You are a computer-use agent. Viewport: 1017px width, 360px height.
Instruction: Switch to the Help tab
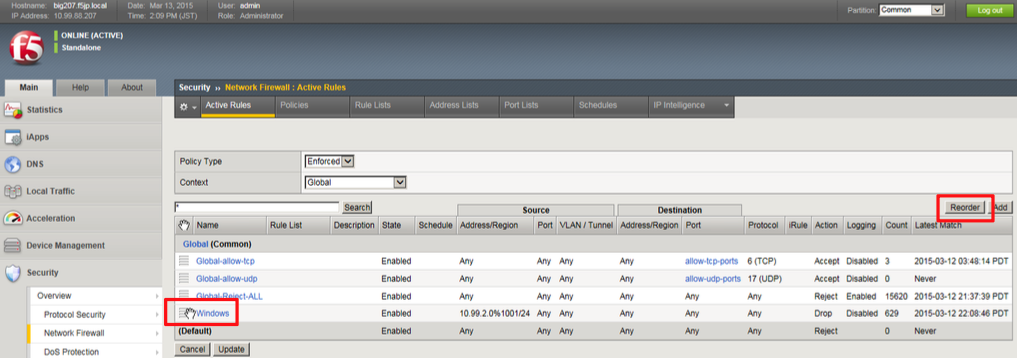coord(80,88)
